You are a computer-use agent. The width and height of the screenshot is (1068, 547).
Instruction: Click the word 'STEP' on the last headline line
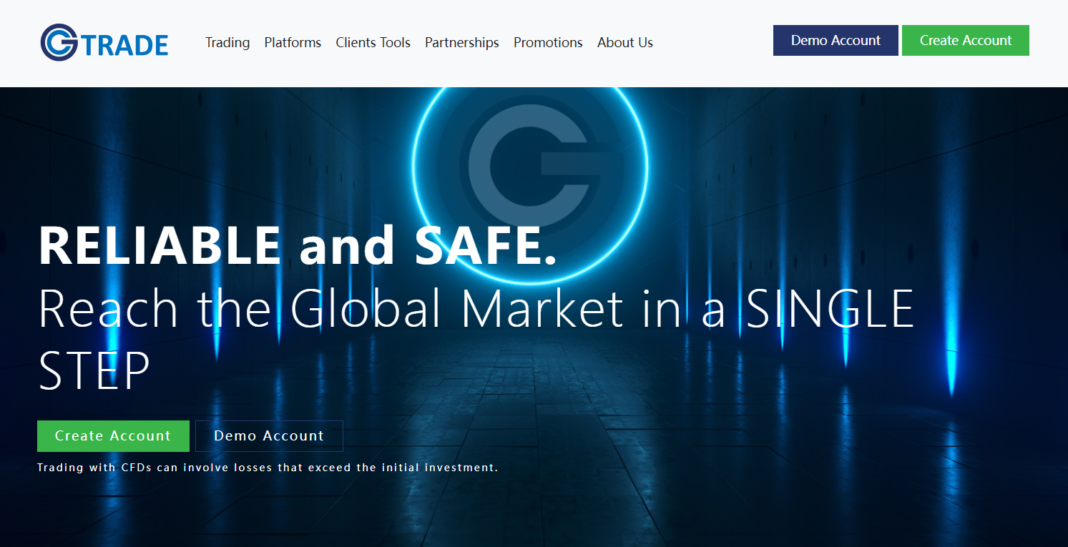click(94, 372)
